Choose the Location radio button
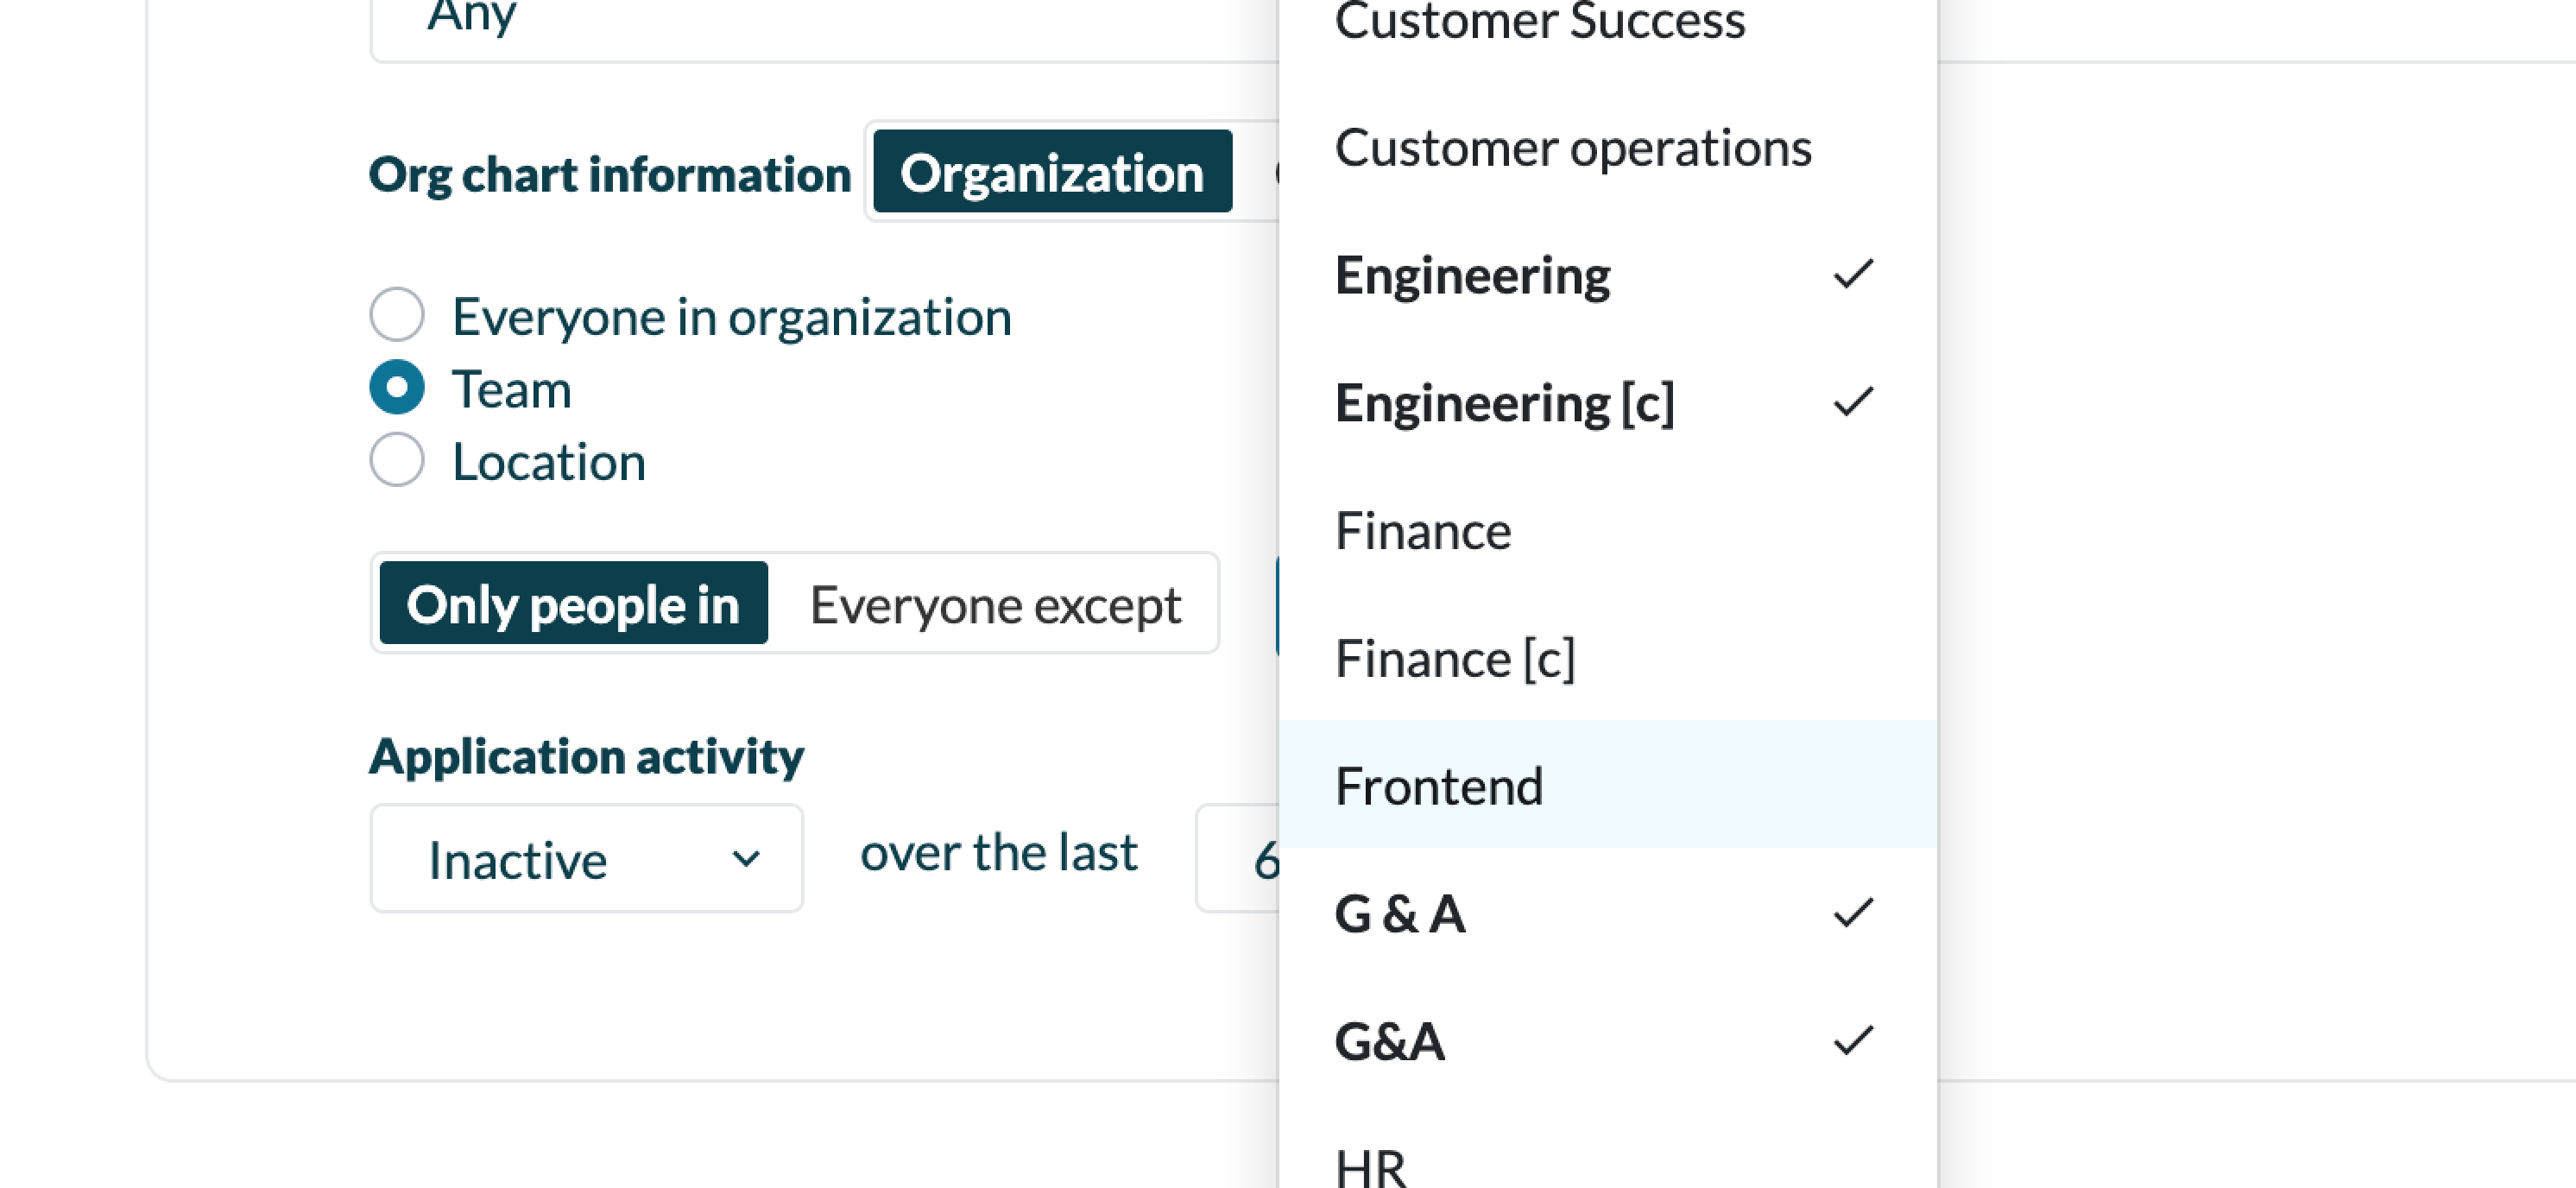The width and height of the screenshot is (2576, 1188). click(397, 461)
